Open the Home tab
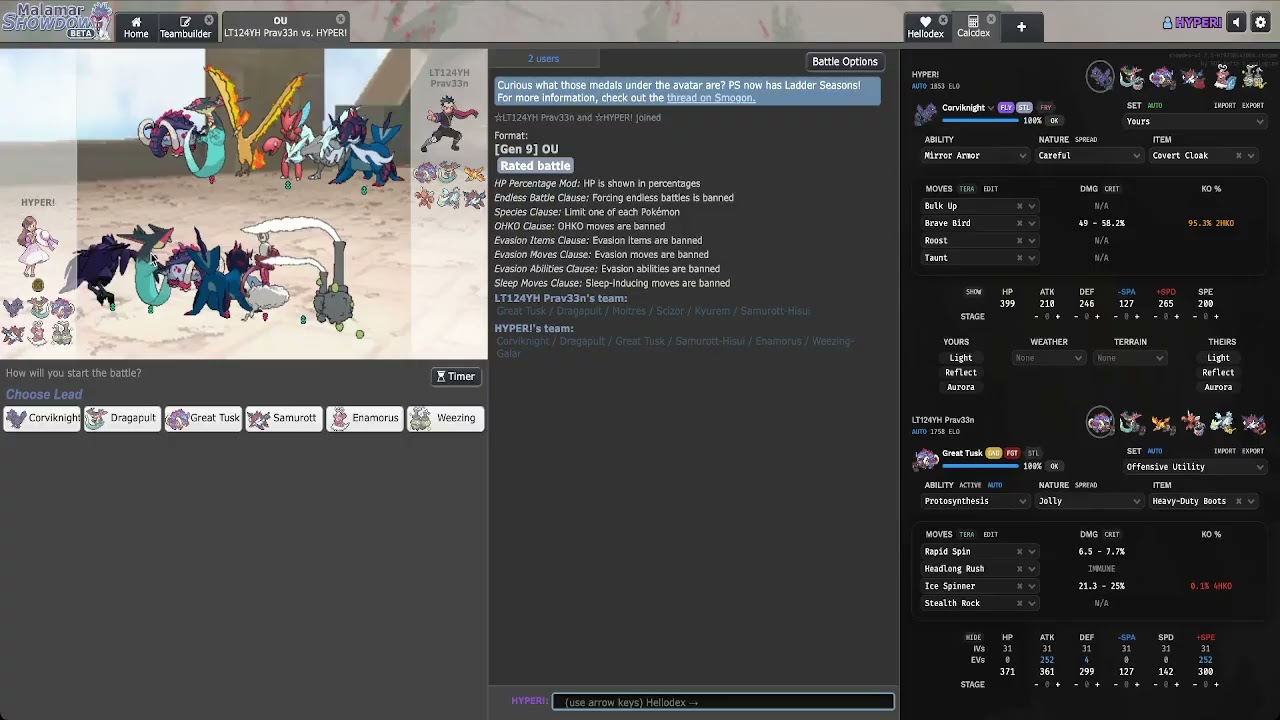The height and width of the screenshot is (720, 1280). point(136,27)
